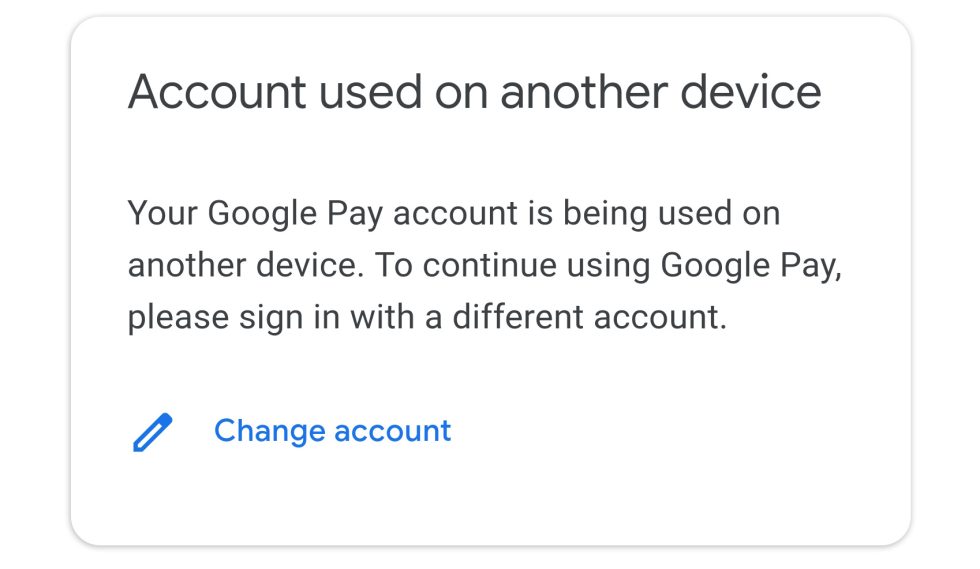Click the word 'another' in the heading
Viewport: 980px width, 569px height.
coord(584,92)
